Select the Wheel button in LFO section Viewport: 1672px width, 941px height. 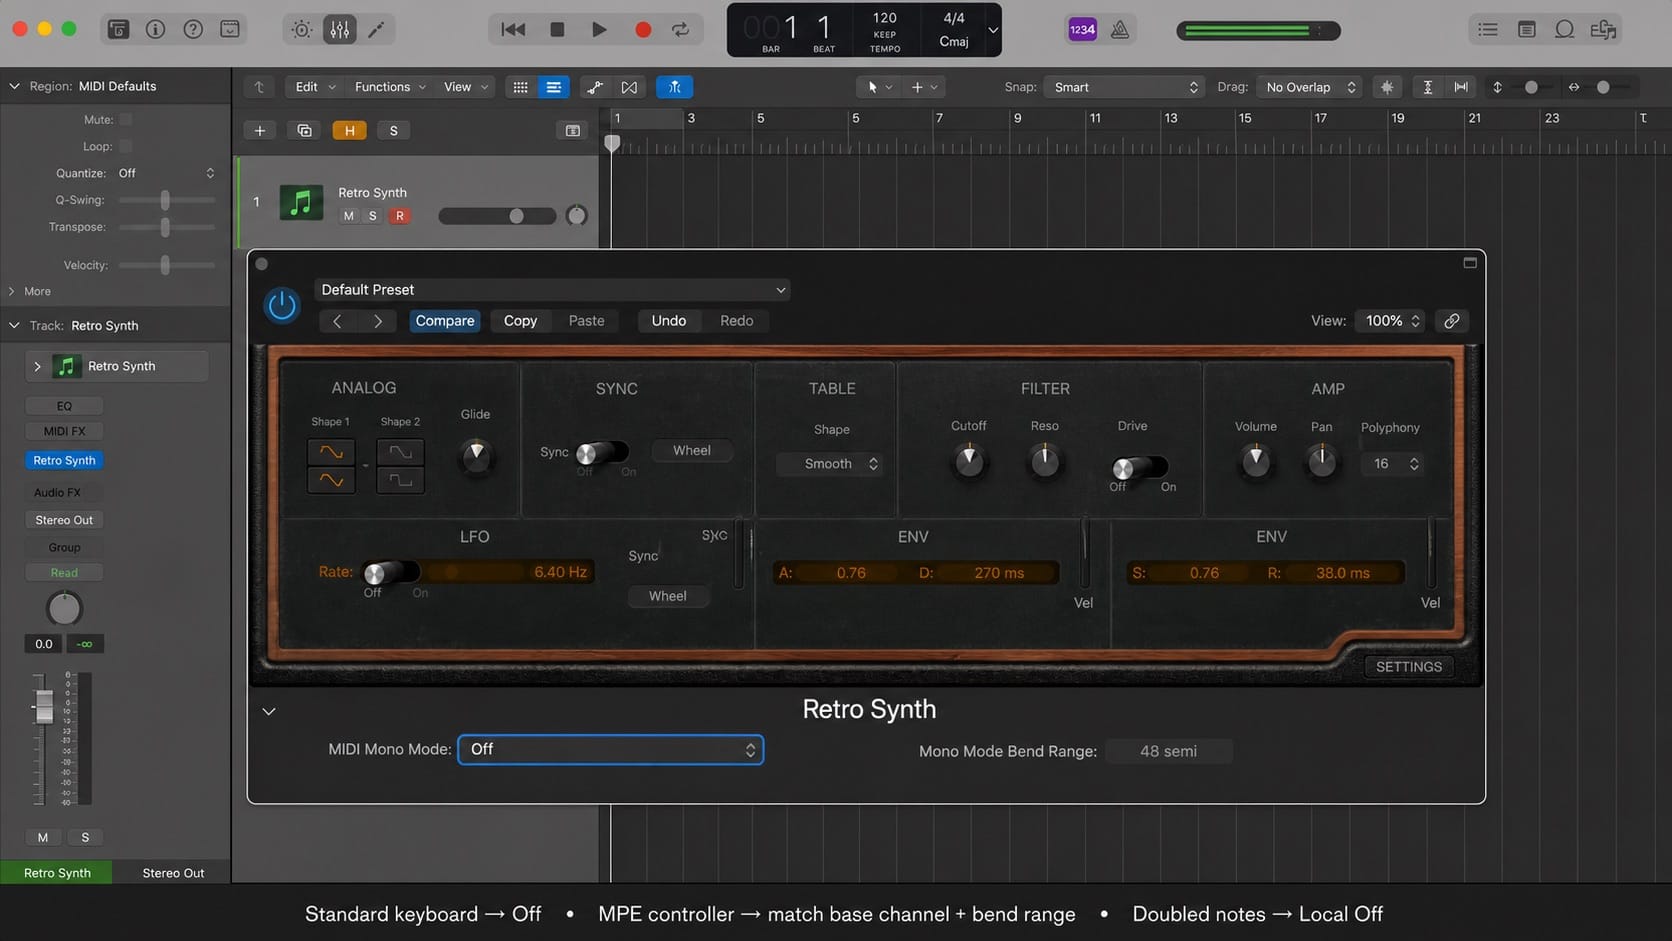point(667,596)
